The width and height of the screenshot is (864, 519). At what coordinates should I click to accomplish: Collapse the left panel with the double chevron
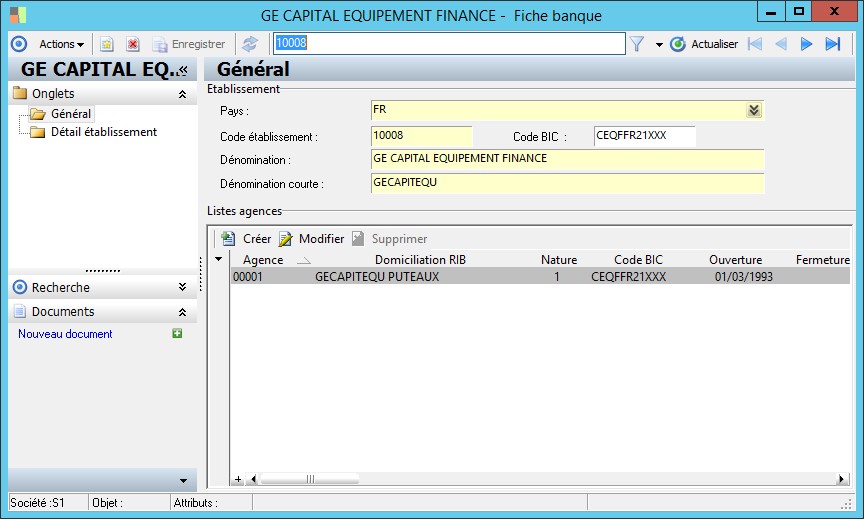coord(183,70)
